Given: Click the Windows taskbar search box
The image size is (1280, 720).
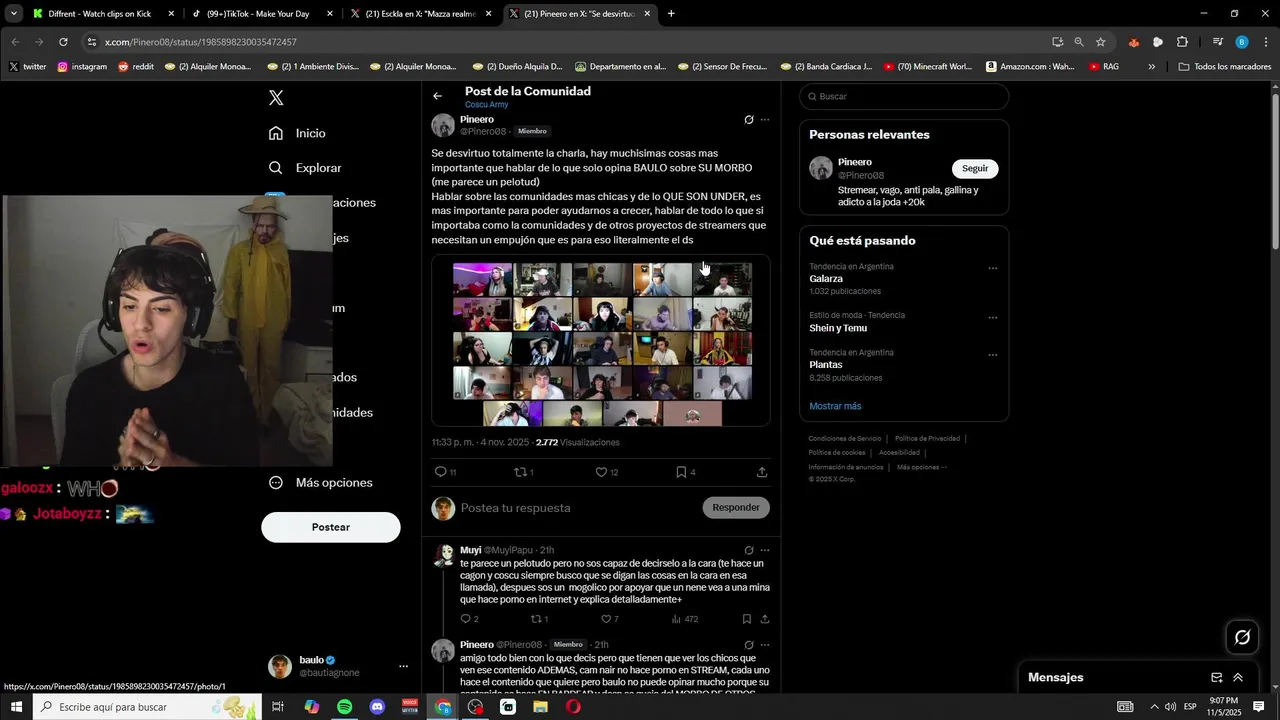Looking at the screenshot, I should point(148,707).
